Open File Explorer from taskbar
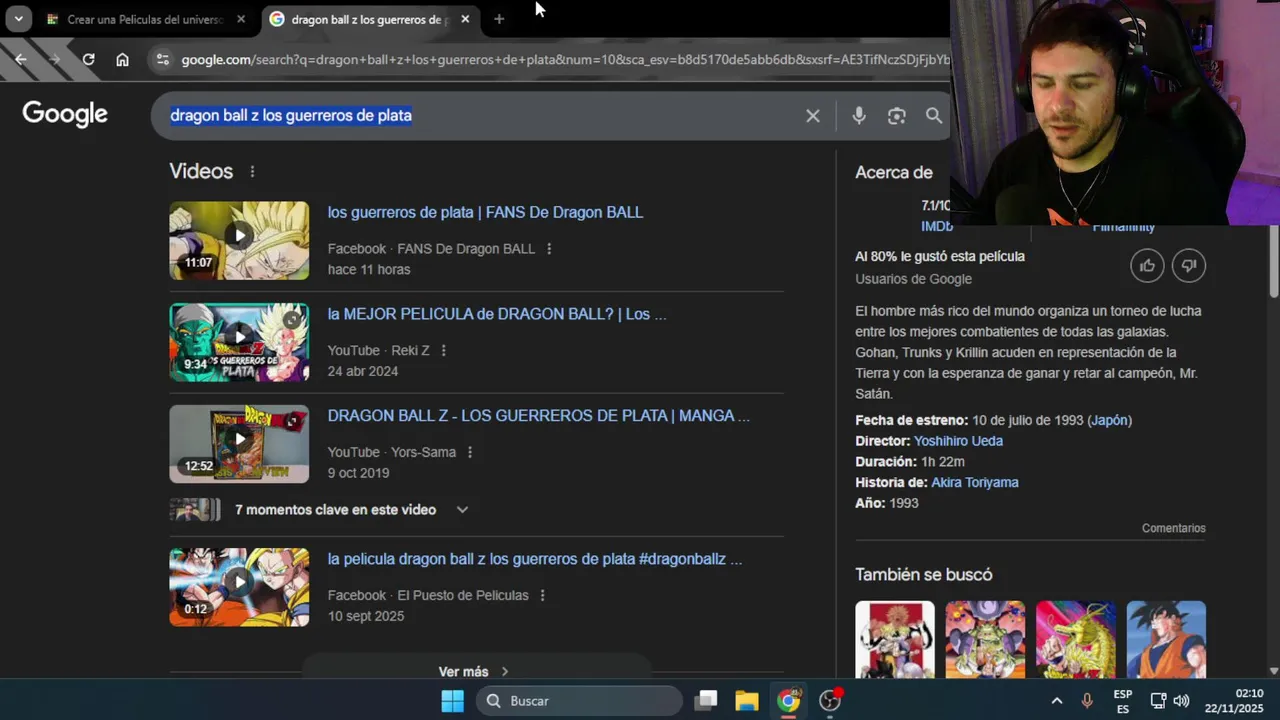The height and width of the screenshot is (720, 1280). 747,701
